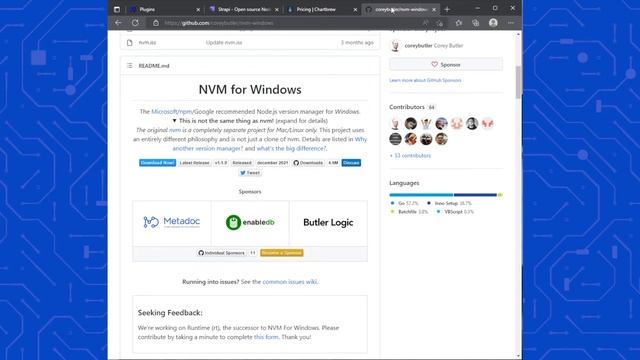Open the Go 57.2% language link
The height and width of the screenshot is (360, 640).
[x=404, y=203]
